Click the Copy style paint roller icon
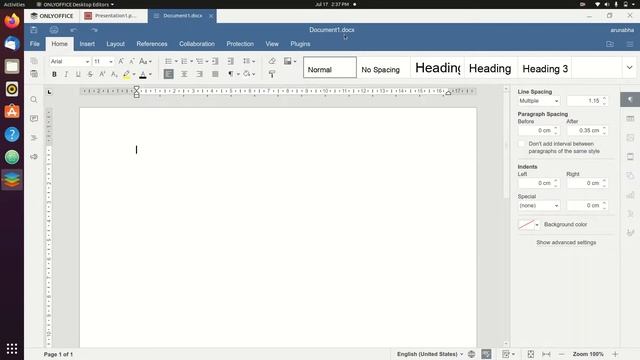640x360 pixels. pyautogui.click(x=272, y=74)
